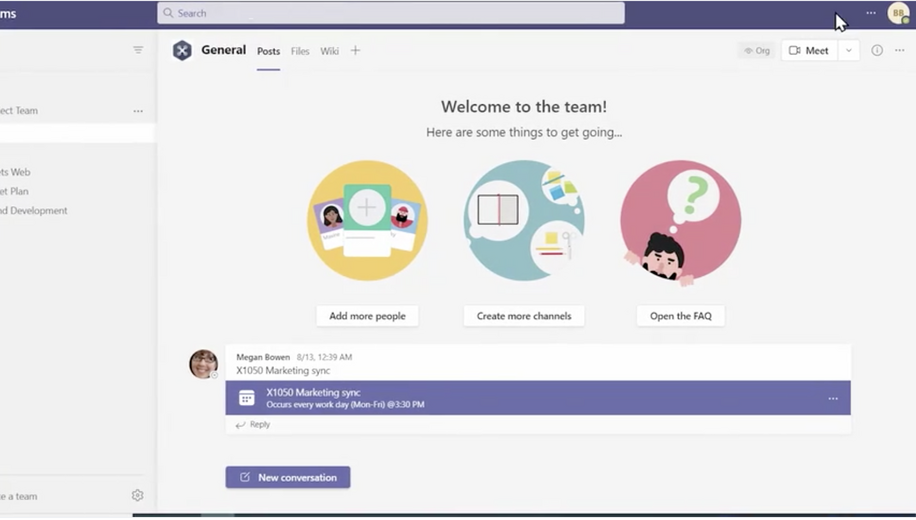Open Settings and more ellipsis in title bar
The width and height of the screenshot is (916, 520).
coord(871,13)
